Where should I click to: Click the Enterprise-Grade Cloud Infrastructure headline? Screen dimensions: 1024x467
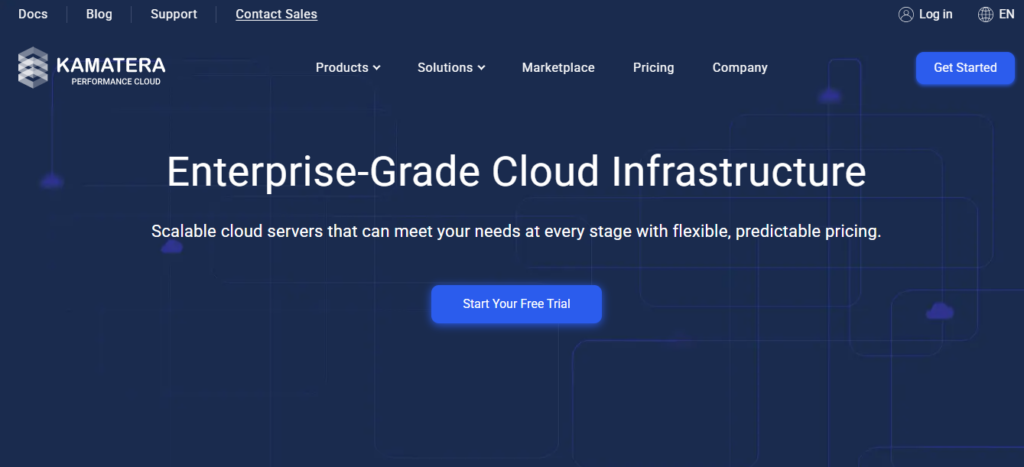516,172
